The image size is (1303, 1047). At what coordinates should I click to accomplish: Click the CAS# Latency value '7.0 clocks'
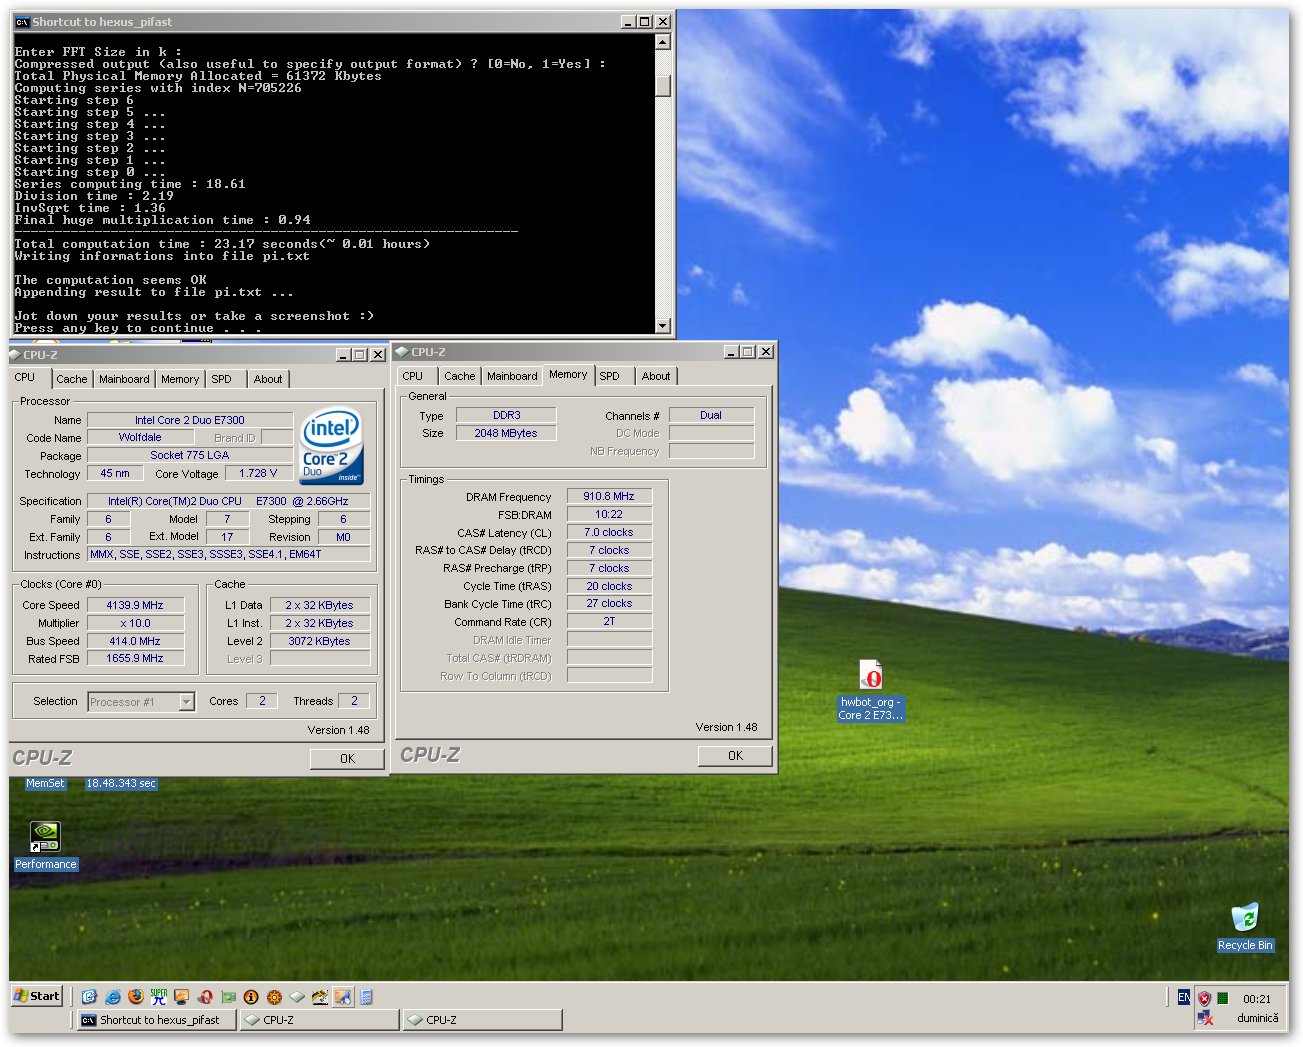click(x=609, y=532)
